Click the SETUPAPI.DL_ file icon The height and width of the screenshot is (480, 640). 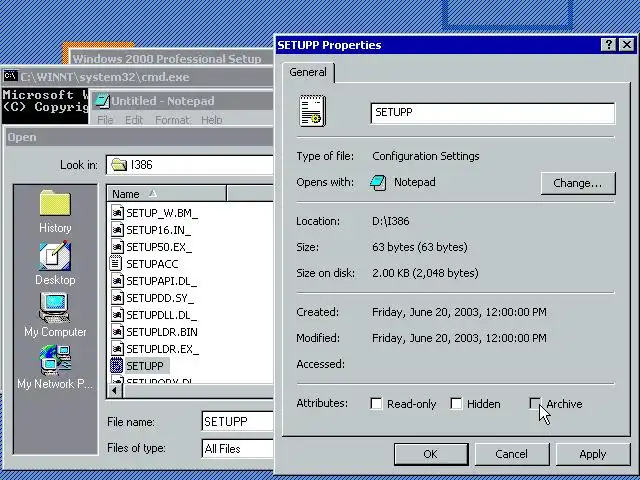tap(117, 281)
